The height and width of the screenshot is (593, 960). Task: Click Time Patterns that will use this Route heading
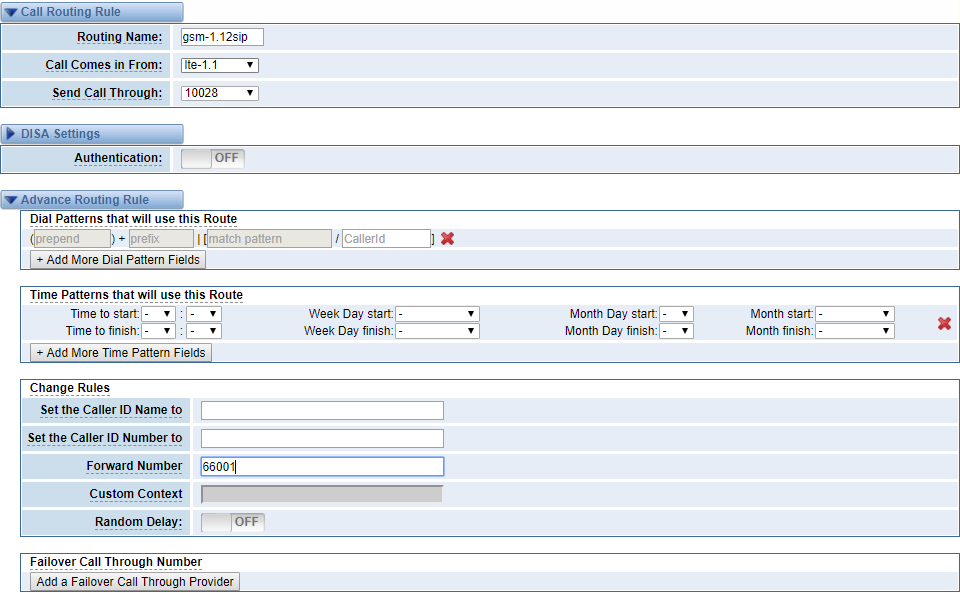tap(137, 295)
